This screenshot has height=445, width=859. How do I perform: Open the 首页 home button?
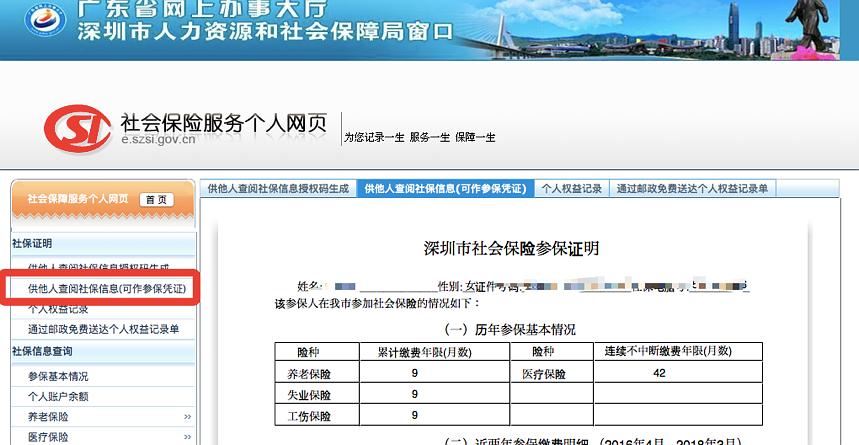coord(156,199)
